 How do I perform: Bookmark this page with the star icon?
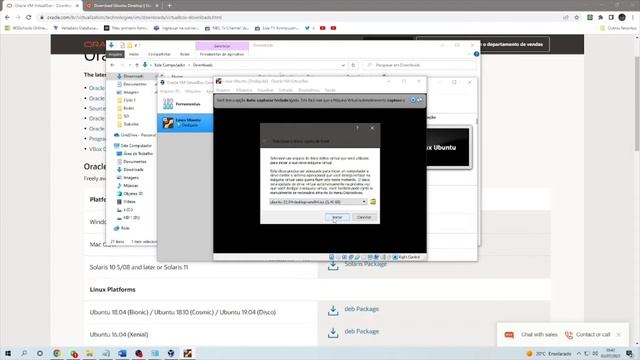(x=577, y=18)
